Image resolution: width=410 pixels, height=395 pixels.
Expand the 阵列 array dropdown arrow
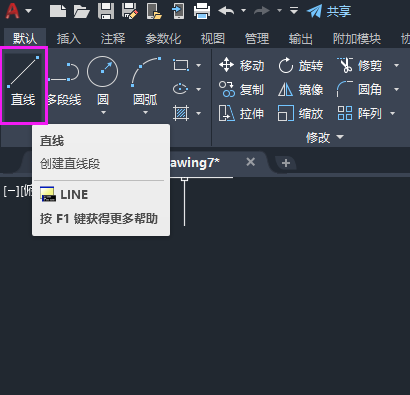pyautogui.click(x=392, y=113)
